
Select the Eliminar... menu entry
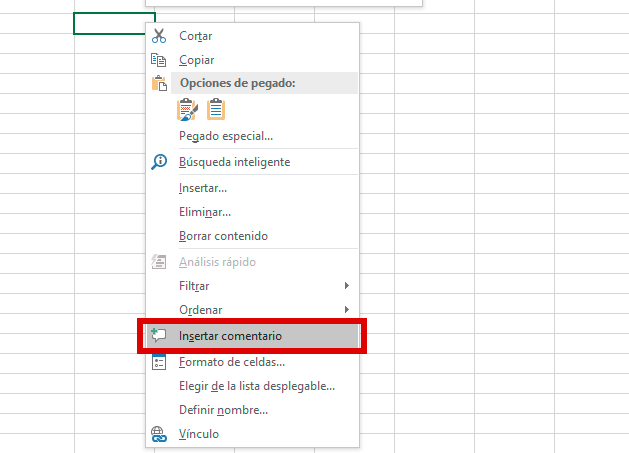pos(205,212)
